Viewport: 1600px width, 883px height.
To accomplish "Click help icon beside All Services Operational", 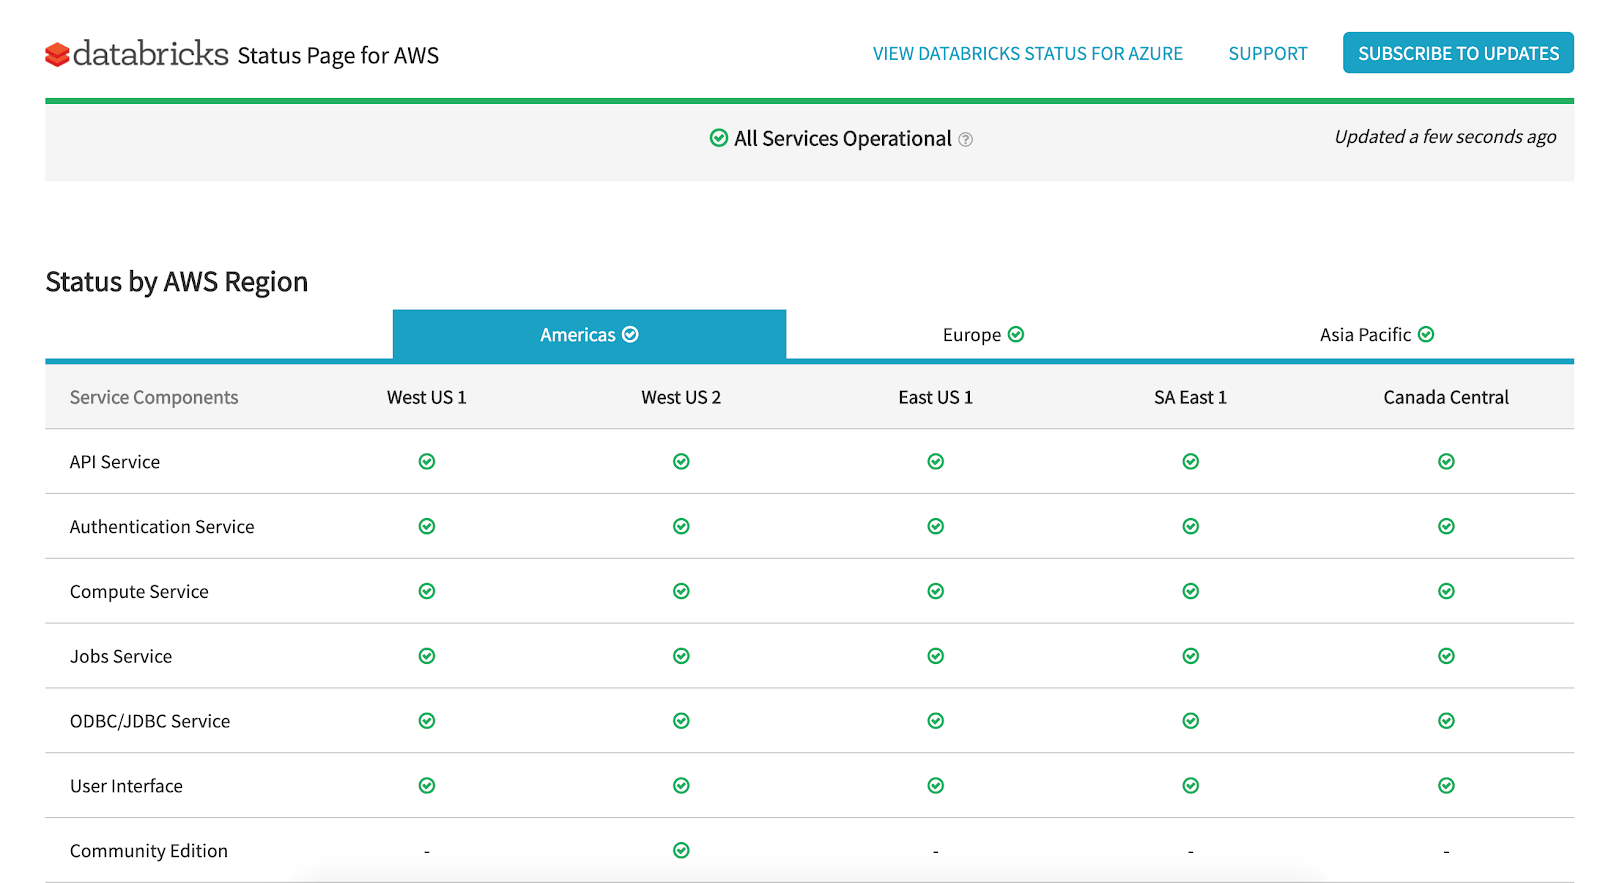I will pyautogui.click(x=965, y=140).
